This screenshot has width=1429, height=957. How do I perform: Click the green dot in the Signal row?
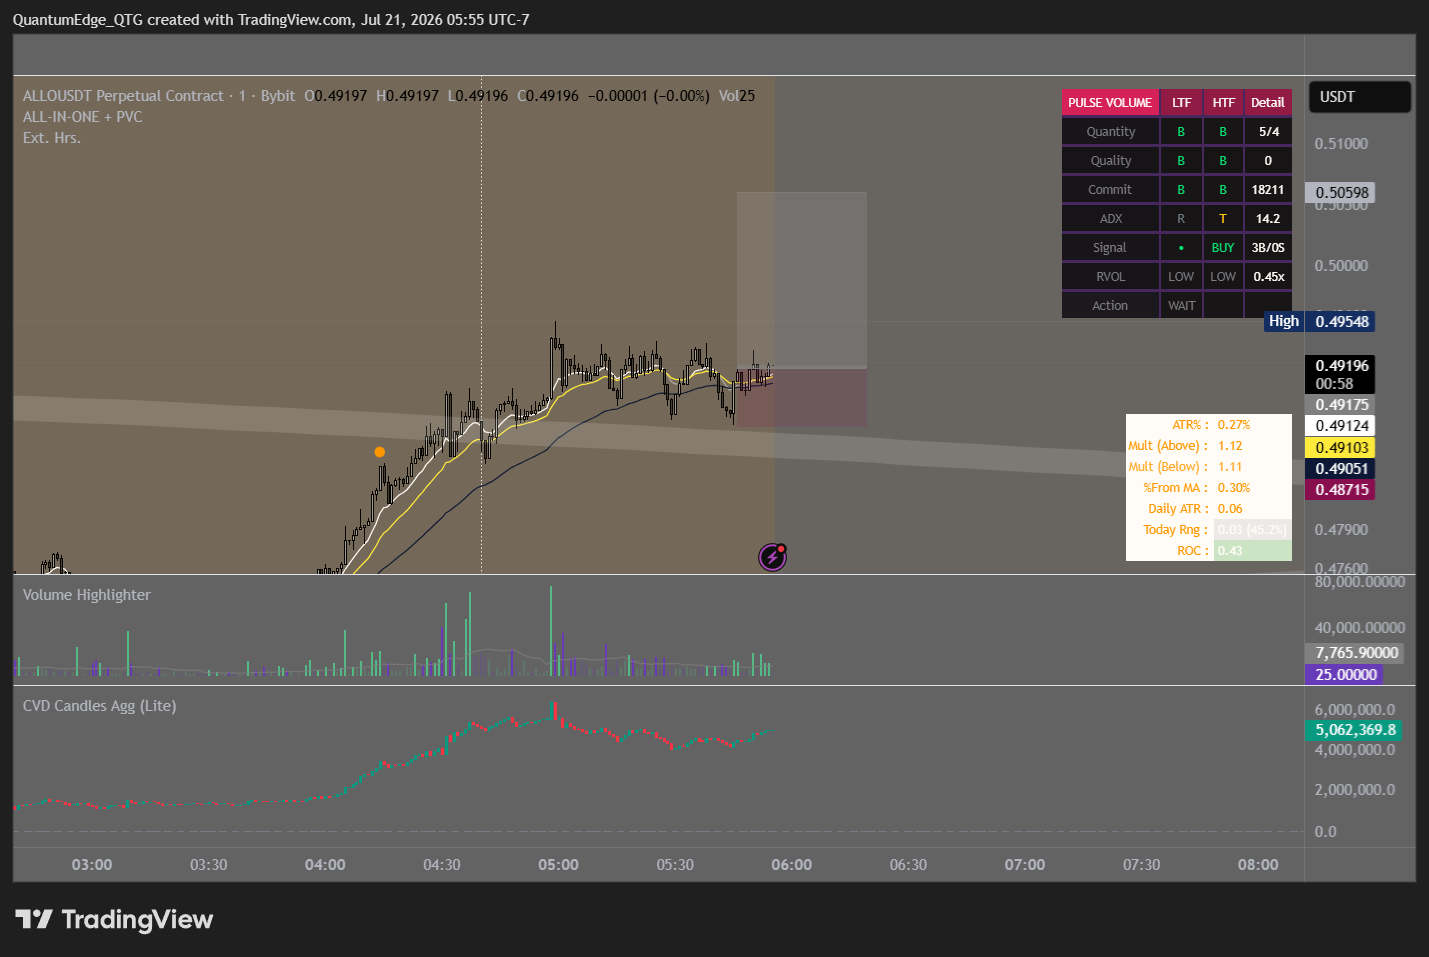[1181, 248]
